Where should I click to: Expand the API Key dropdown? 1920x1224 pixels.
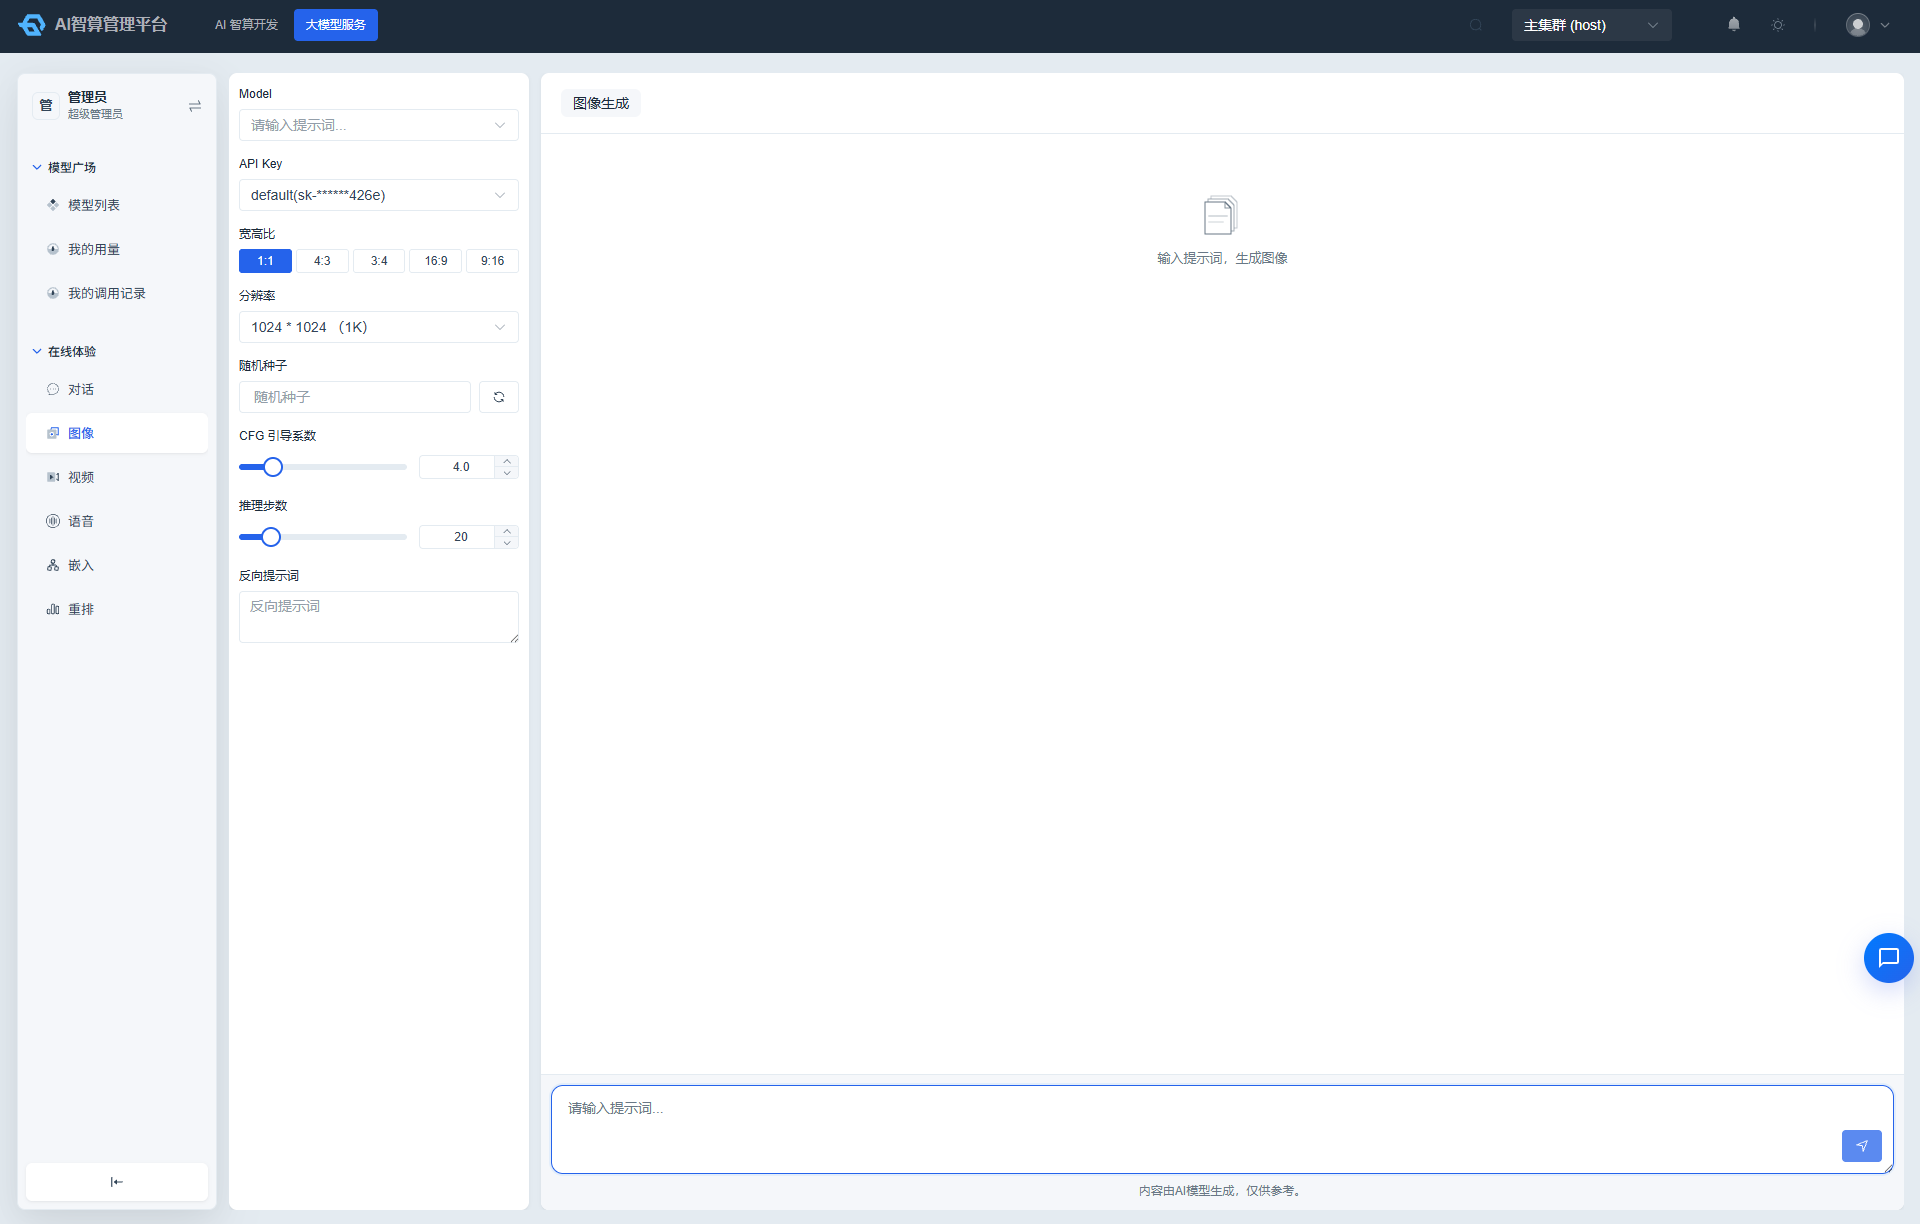[x=379, y=195]
